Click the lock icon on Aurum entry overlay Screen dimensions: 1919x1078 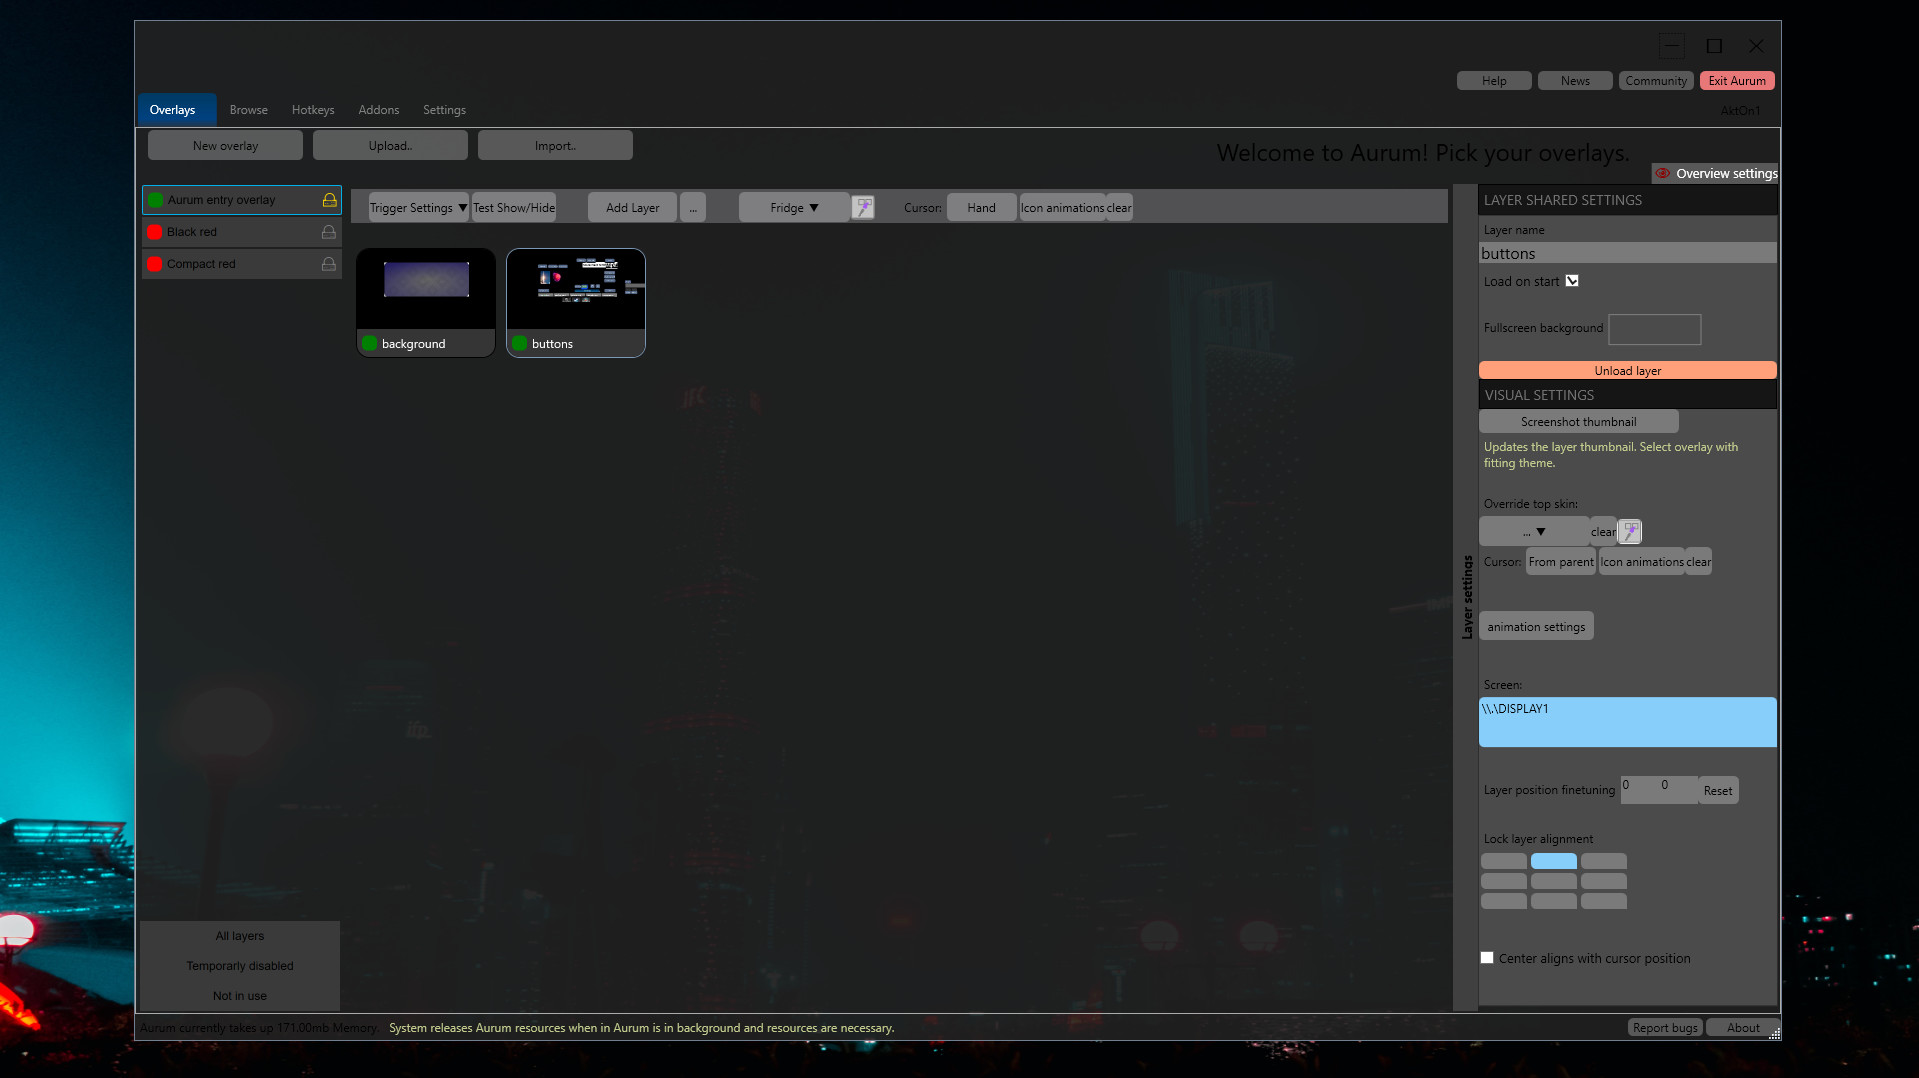[x=328, y=199]
